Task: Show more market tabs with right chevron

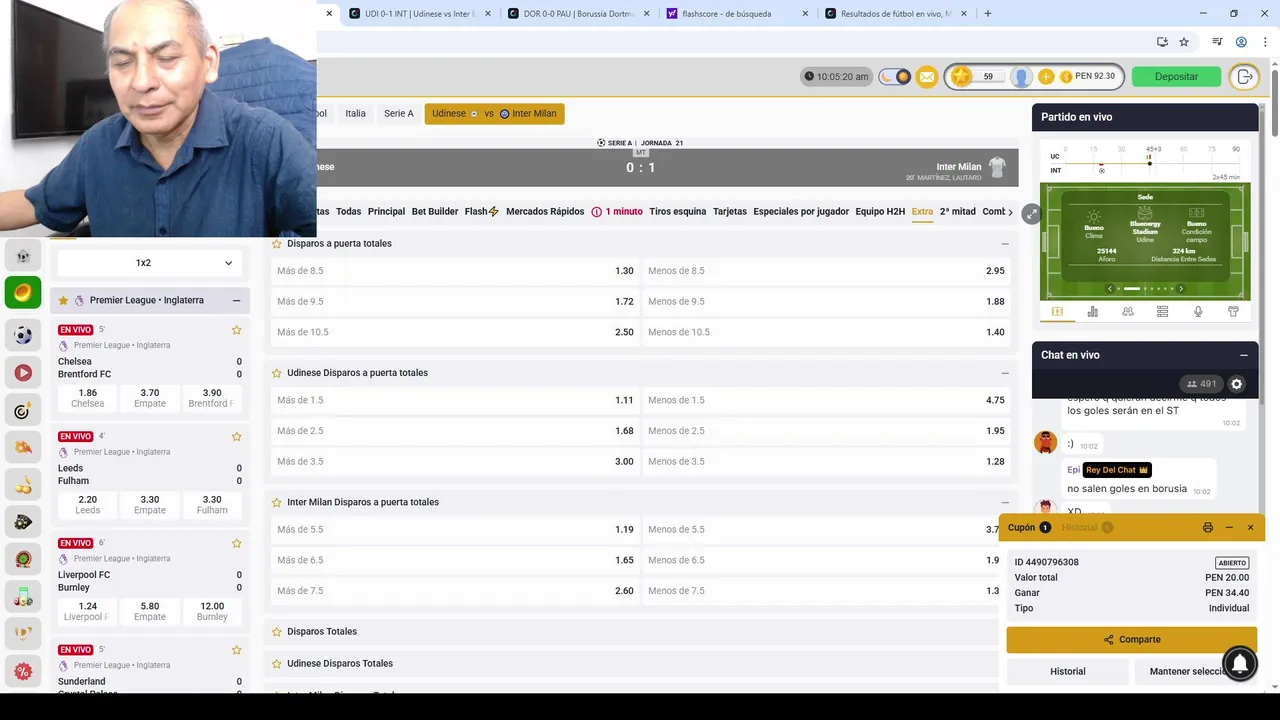Action: [x=1010, y=212]
